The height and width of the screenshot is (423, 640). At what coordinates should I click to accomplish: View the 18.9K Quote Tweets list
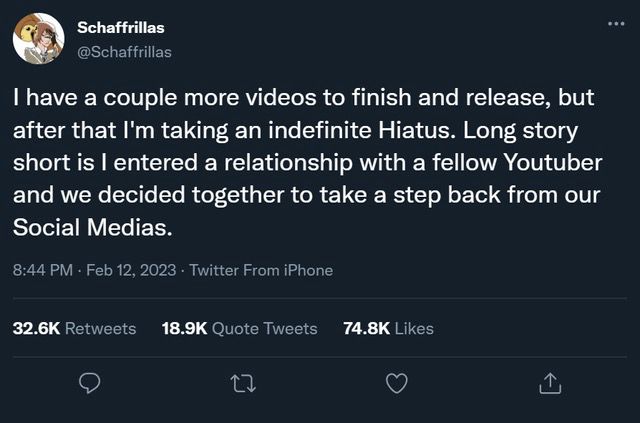[x=239, y=328]
